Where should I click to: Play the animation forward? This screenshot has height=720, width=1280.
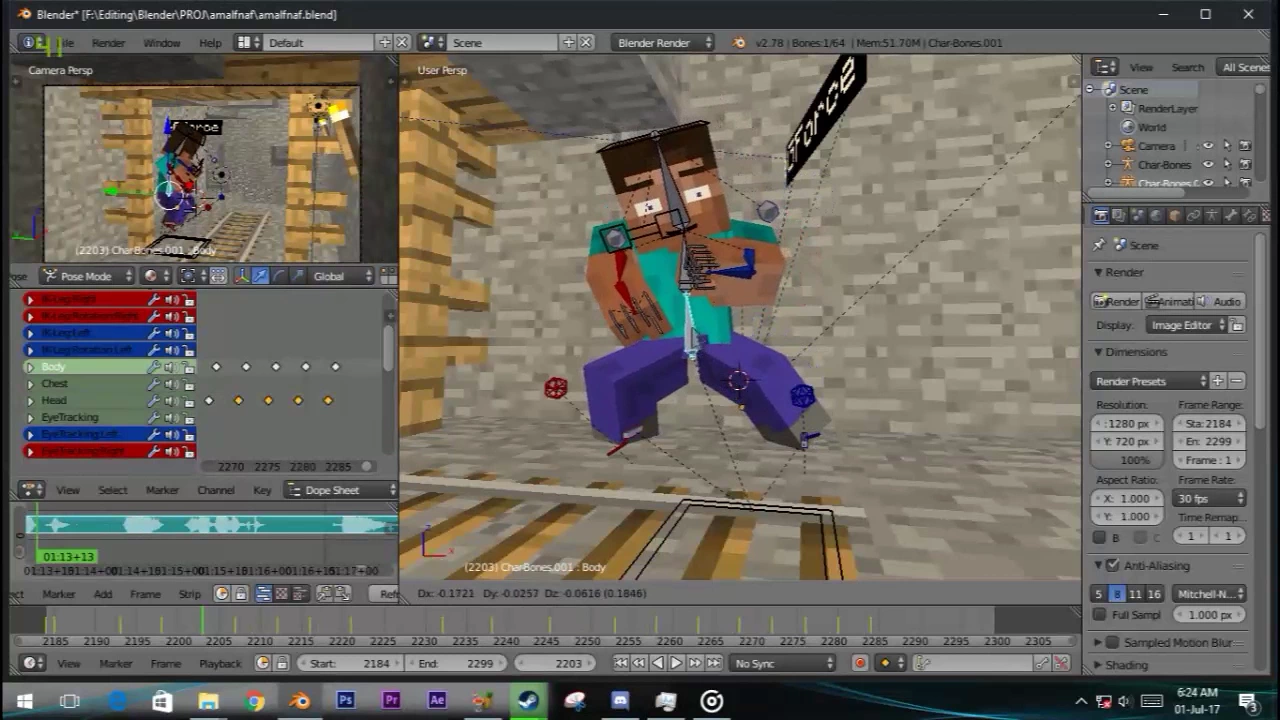[676, 663]
